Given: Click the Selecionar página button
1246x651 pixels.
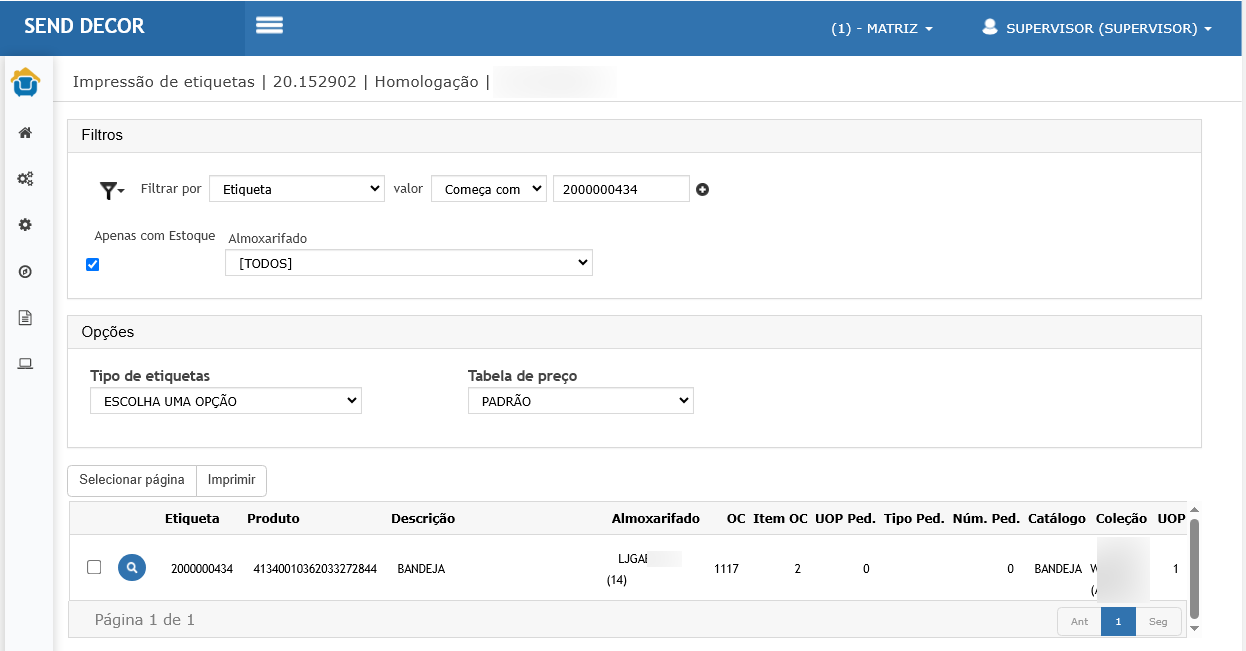Looking at the screenshot, I should [x=132, y=480].
